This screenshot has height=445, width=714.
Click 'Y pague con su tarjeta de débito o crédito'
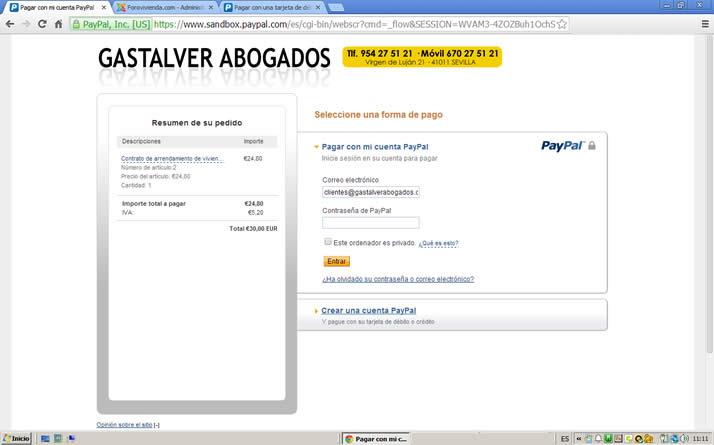click(378, 322)
